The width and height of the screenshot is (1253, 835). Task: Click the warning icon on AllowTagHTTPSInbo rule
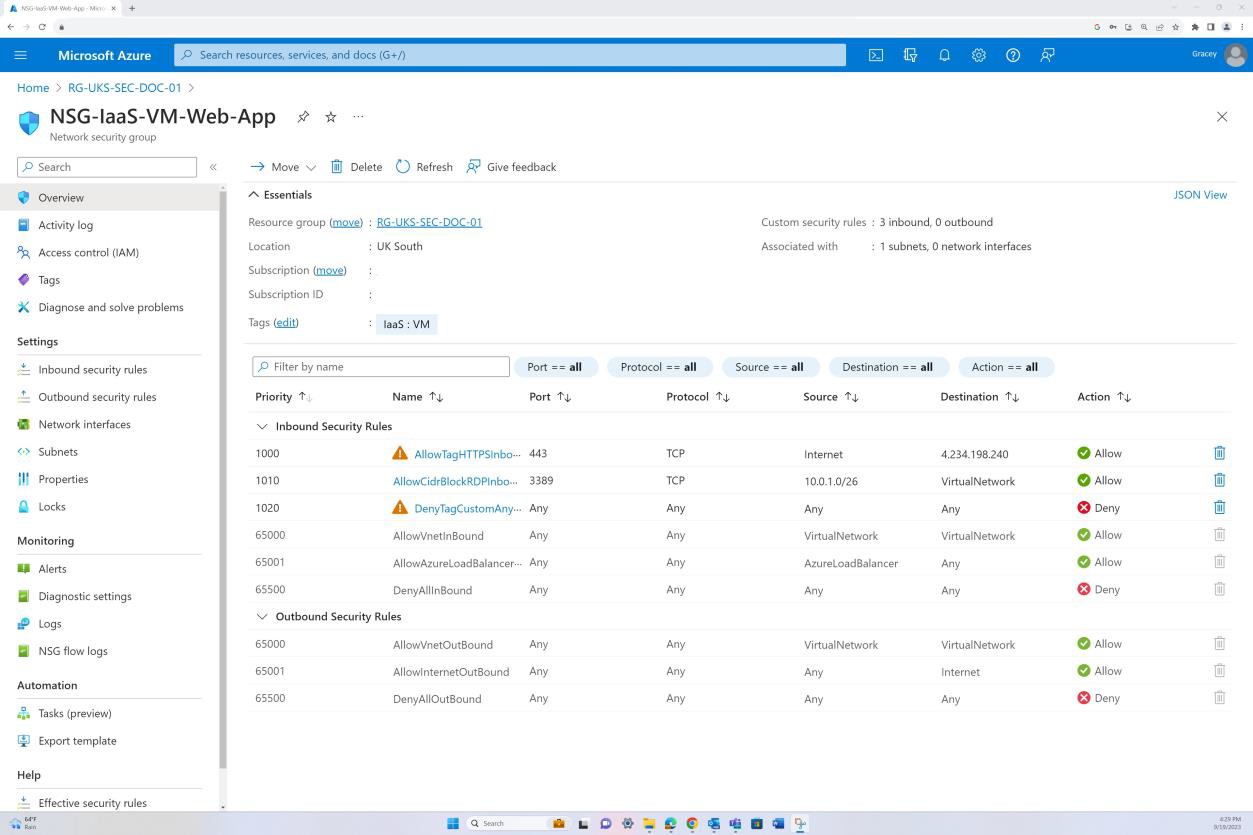[400, 453]
